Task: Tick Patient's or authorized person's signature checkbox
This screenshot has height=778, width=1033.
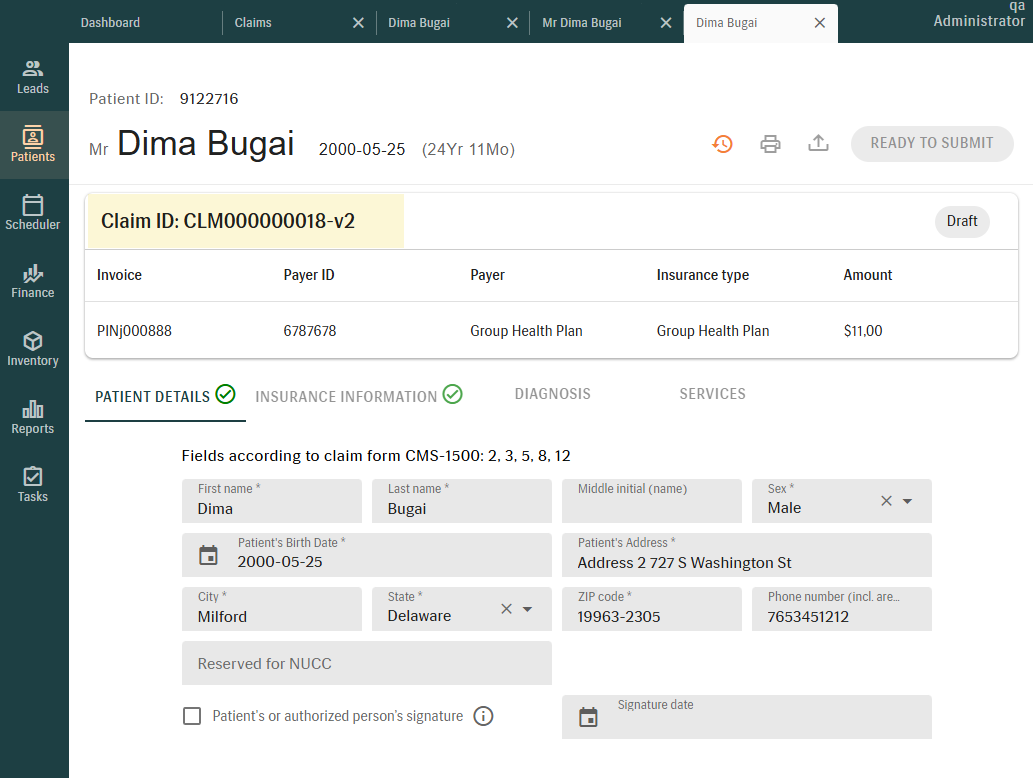Action: tap(192, 716)
